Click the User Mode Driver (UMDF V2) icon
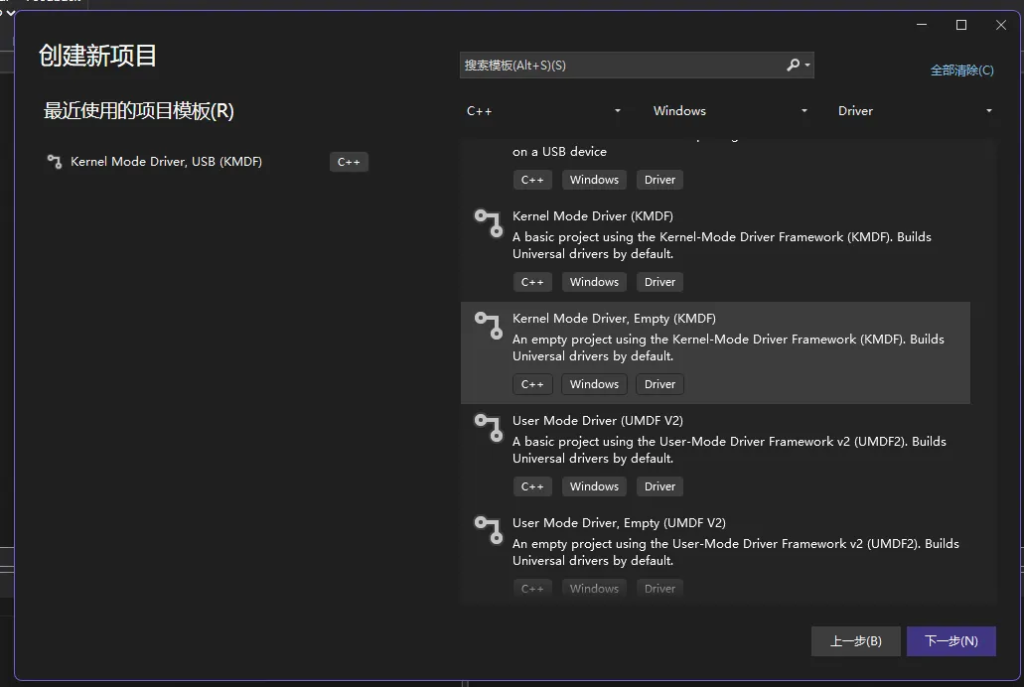 (488, 429)
